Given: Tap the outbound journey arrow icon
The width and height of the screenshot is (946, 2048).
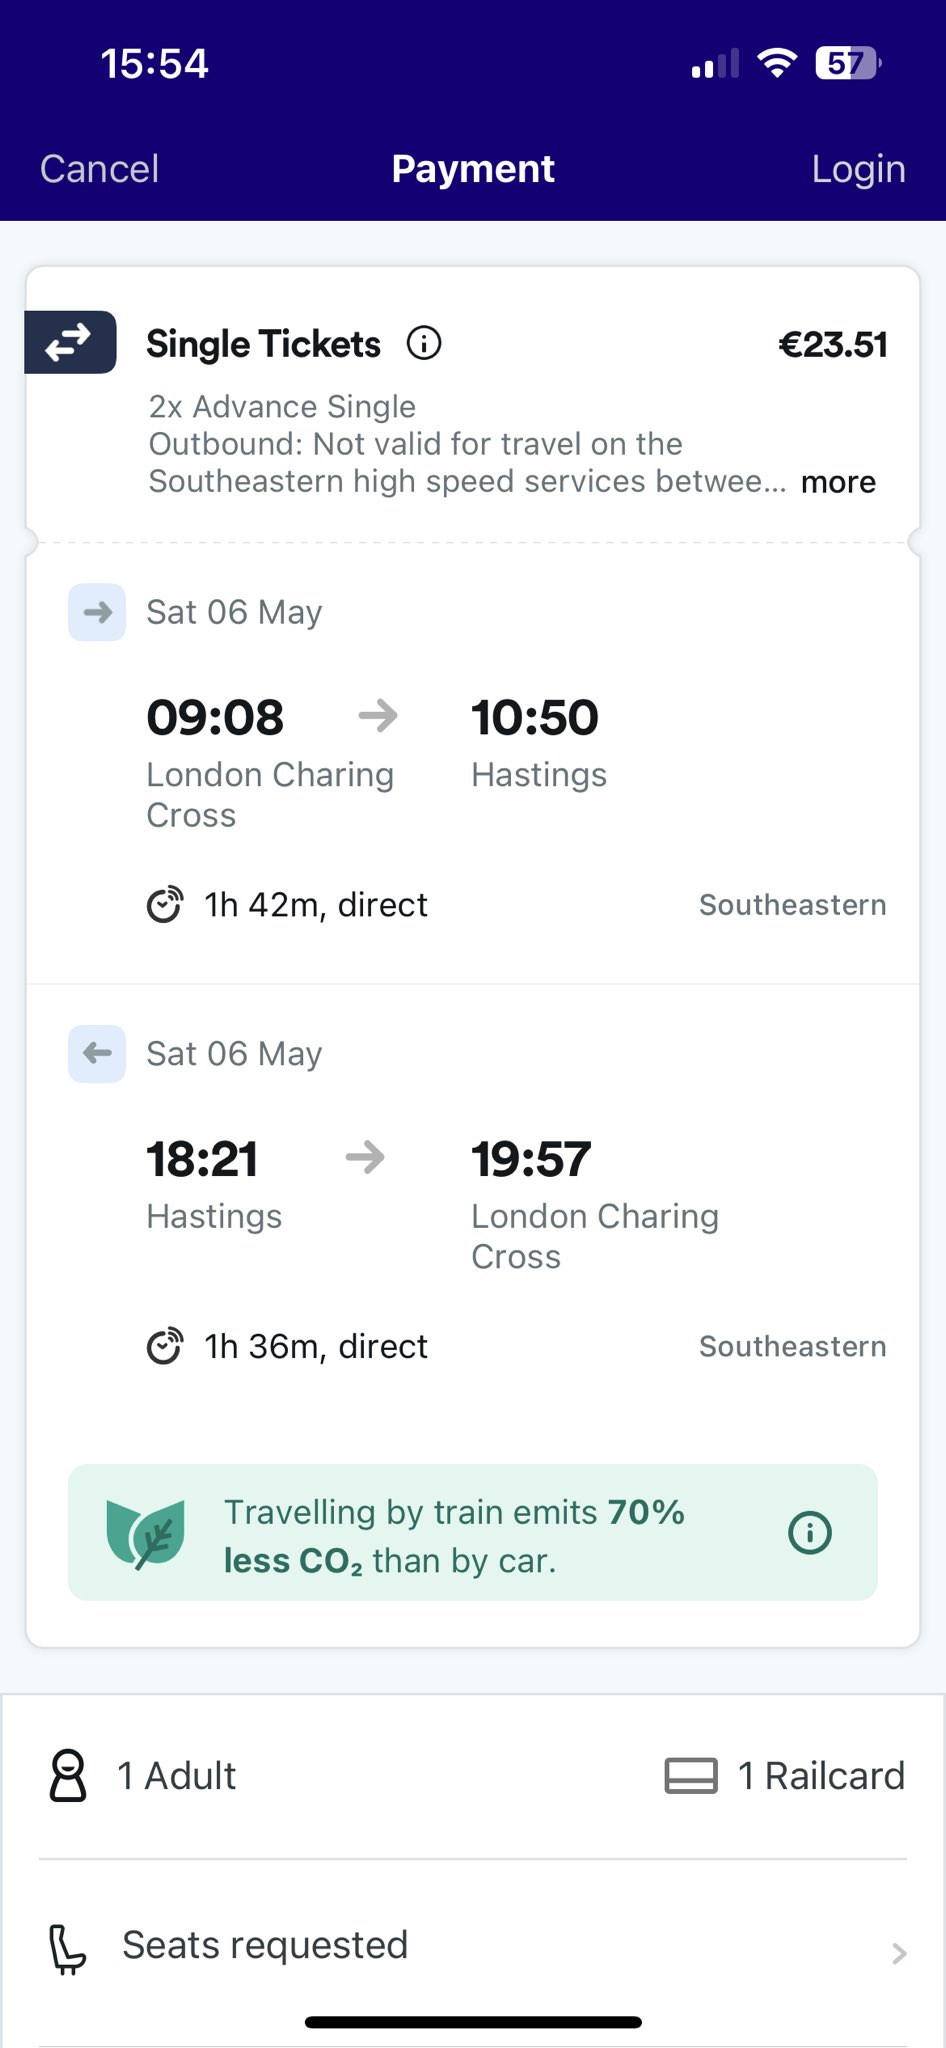Looking at the screenshot, I should pyautogui.click(x=97, y=612).
